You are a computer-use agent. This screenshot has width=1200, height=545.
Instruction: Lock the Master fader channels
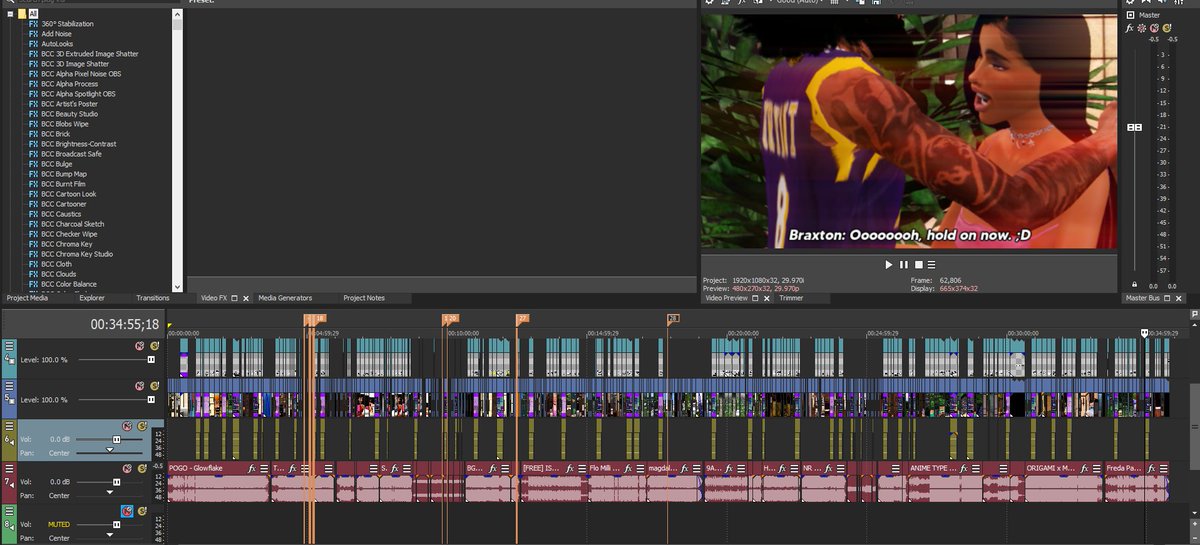pyautogui.click(x=1134, y=285)
